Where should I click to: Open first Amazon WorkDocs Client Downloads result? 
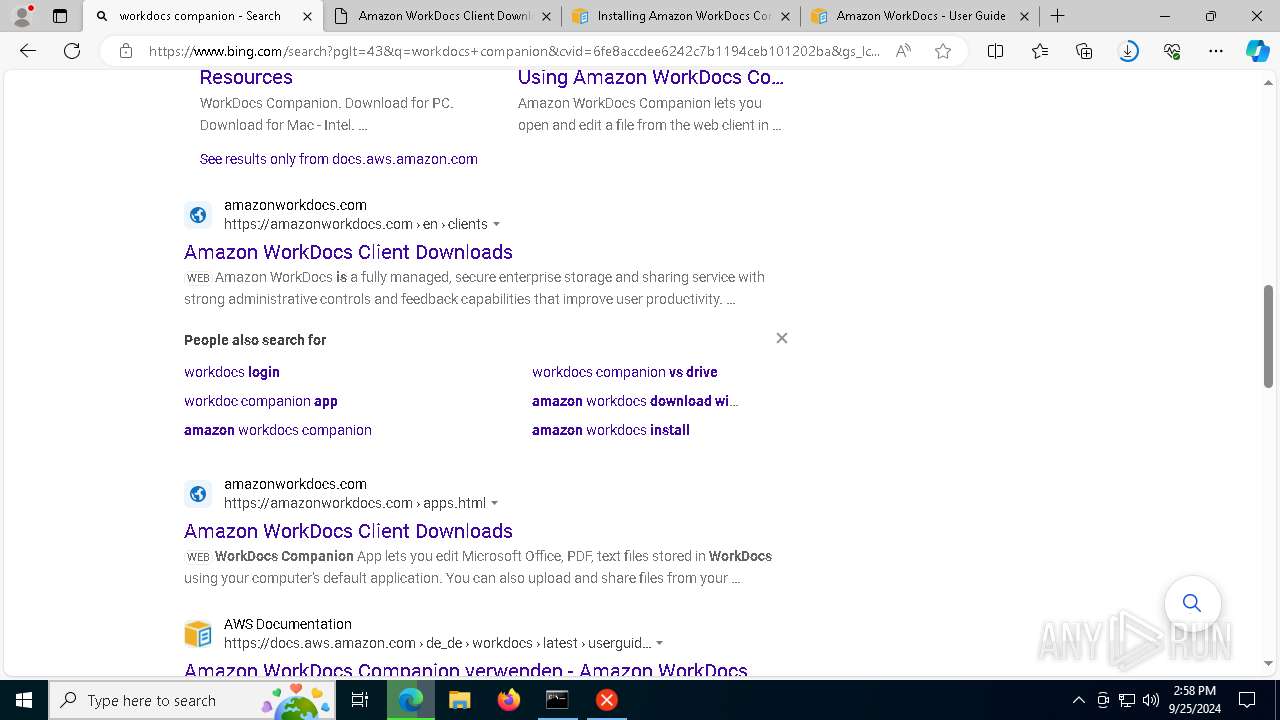pos(348,252)
